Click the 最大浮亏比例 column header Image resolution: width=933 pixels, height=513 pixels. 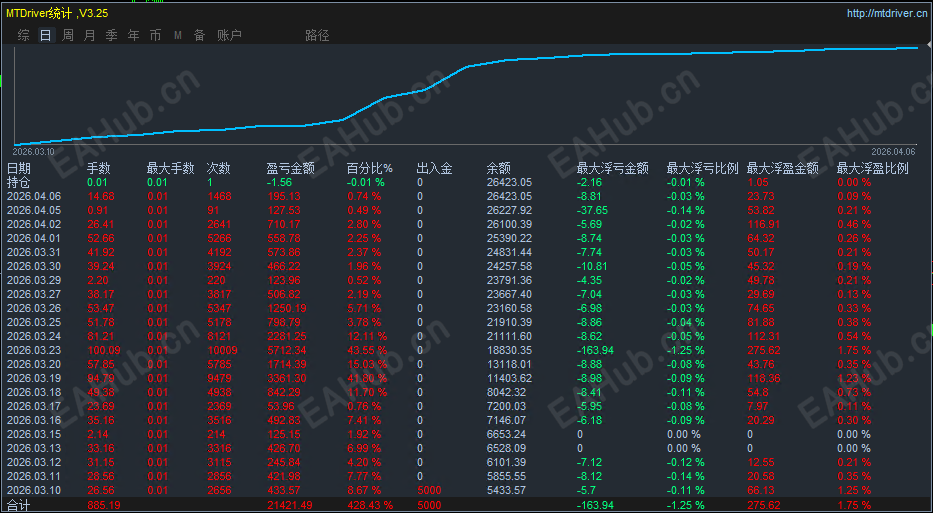pyautogui.click(x=702, y=169)
